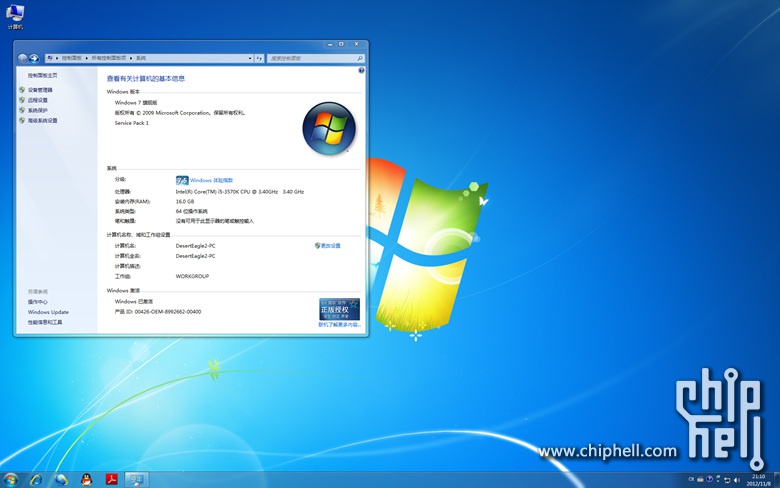Open the volume speaker icon in the tray
The image size is (780, 488).
click(737, 480)
